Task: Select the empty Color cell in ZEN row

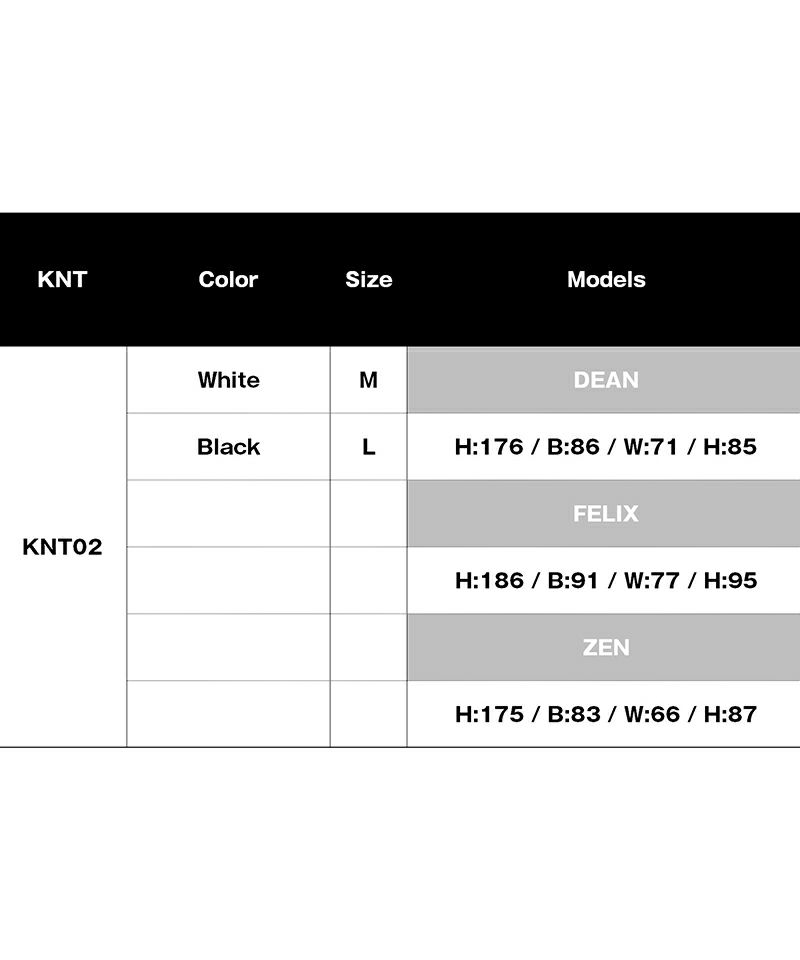Action: (x=228, y=647)
